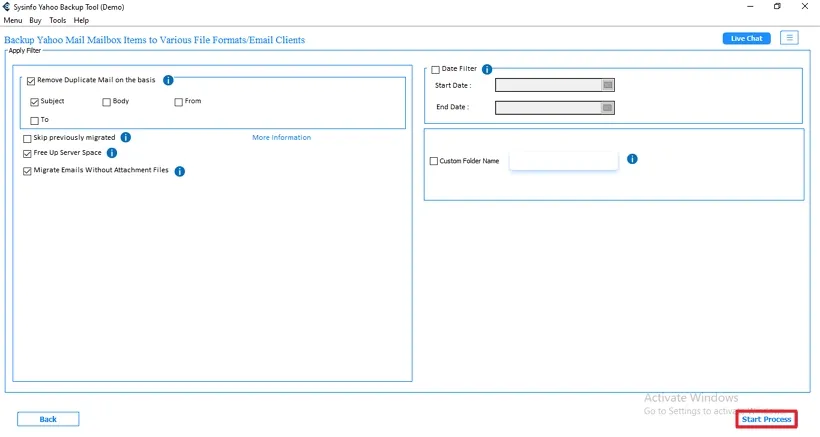
Task: Click the Live Chat button
Action: click(x=746, y=38)
